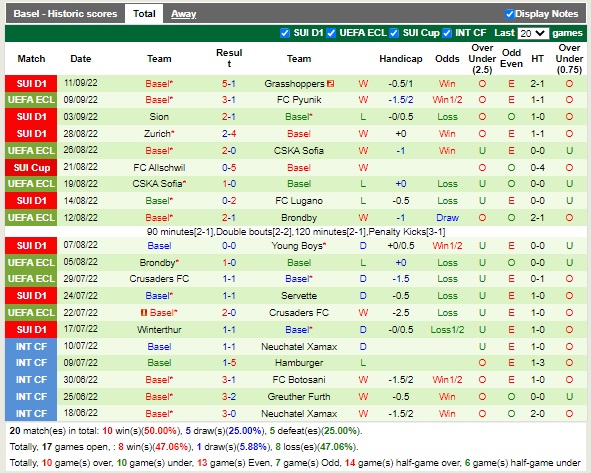Click the 3-2 result against Greuther Furth

(x=229, y=396)
